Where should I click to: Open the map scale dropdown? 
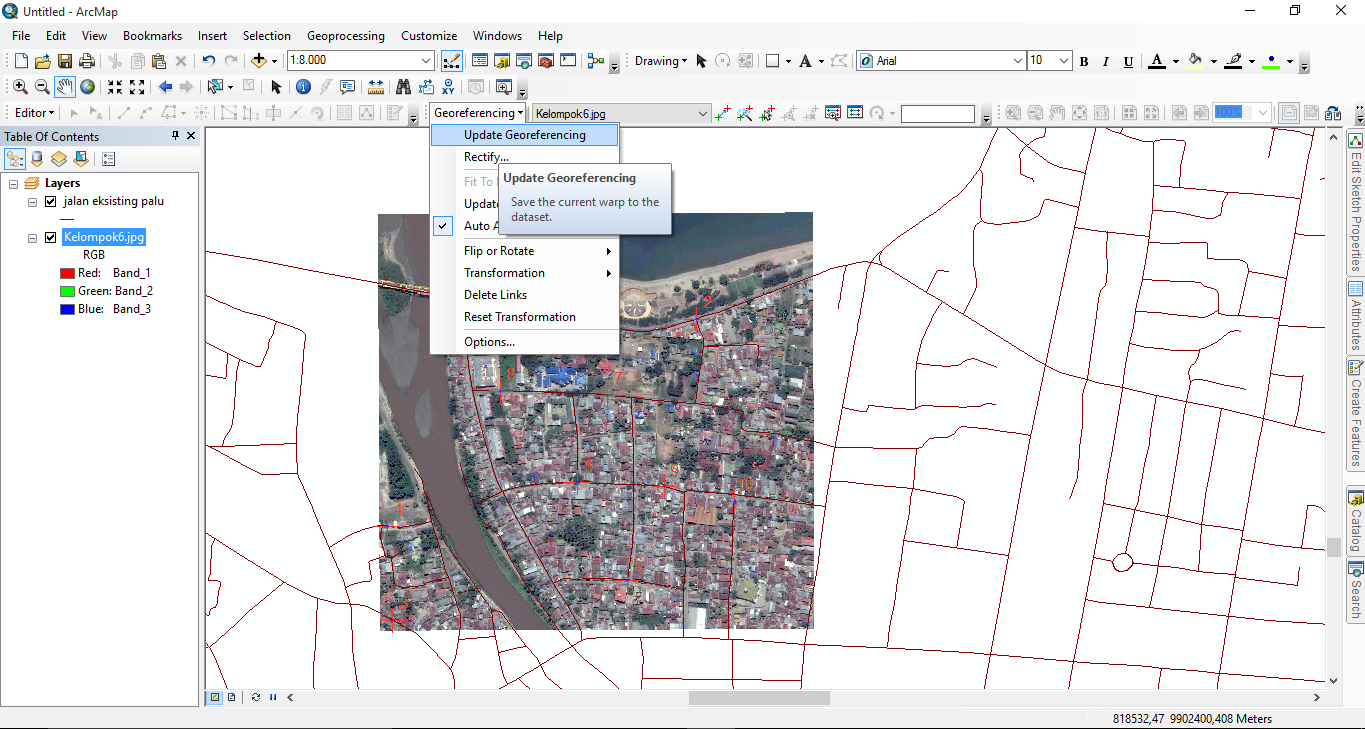pyautogui.click(x=427, y=61)
